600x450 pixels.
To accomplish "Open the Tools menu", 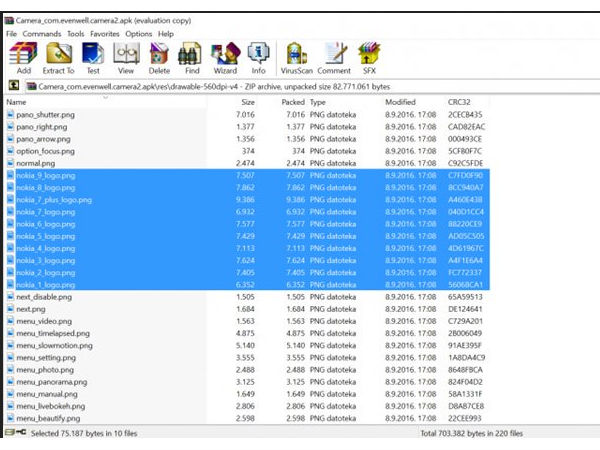I will [x=75, y=34].
